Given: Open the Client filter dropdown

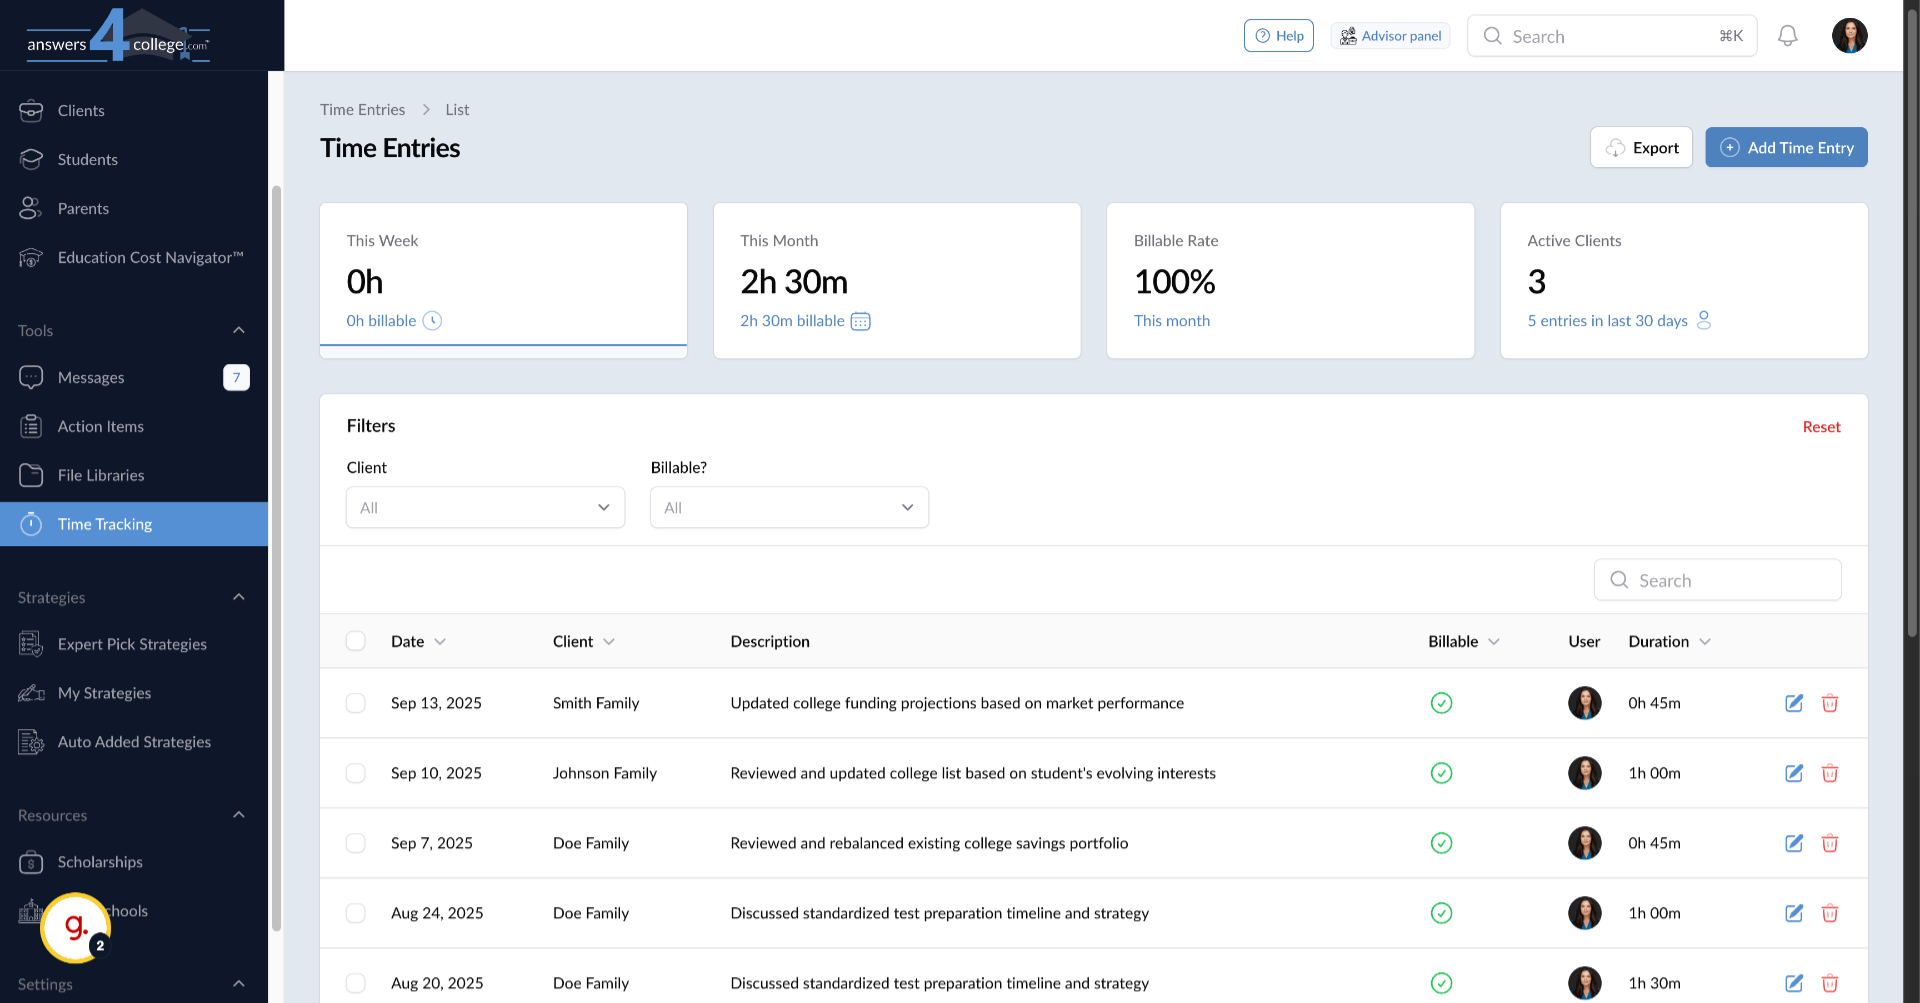Looking at the screenshot, I should 485,507.
